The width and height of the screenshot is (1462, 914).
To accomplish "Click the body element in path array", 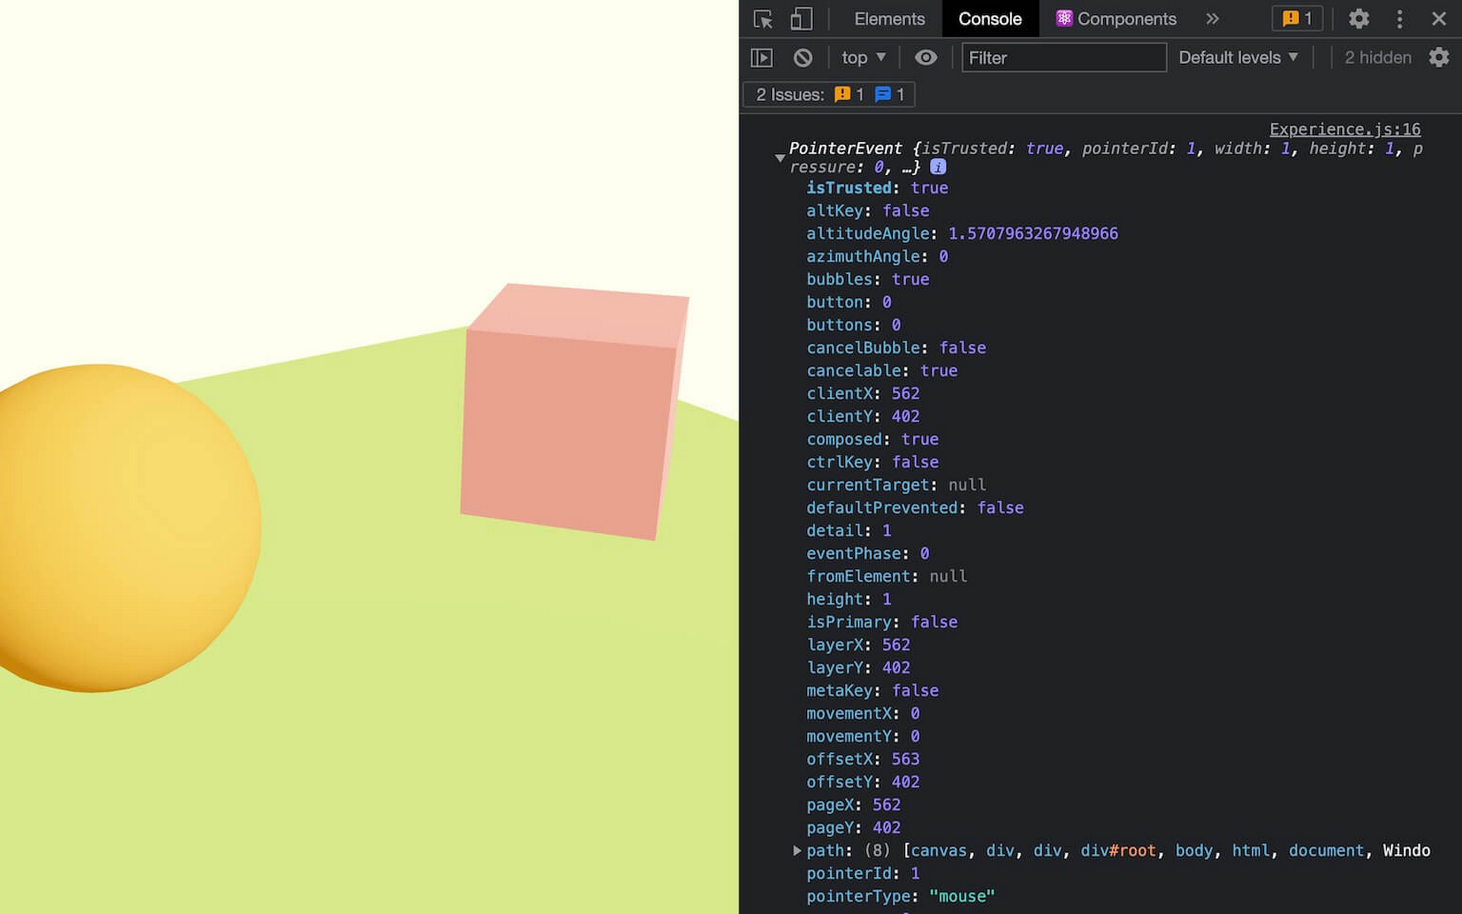I will point(1194,851).
